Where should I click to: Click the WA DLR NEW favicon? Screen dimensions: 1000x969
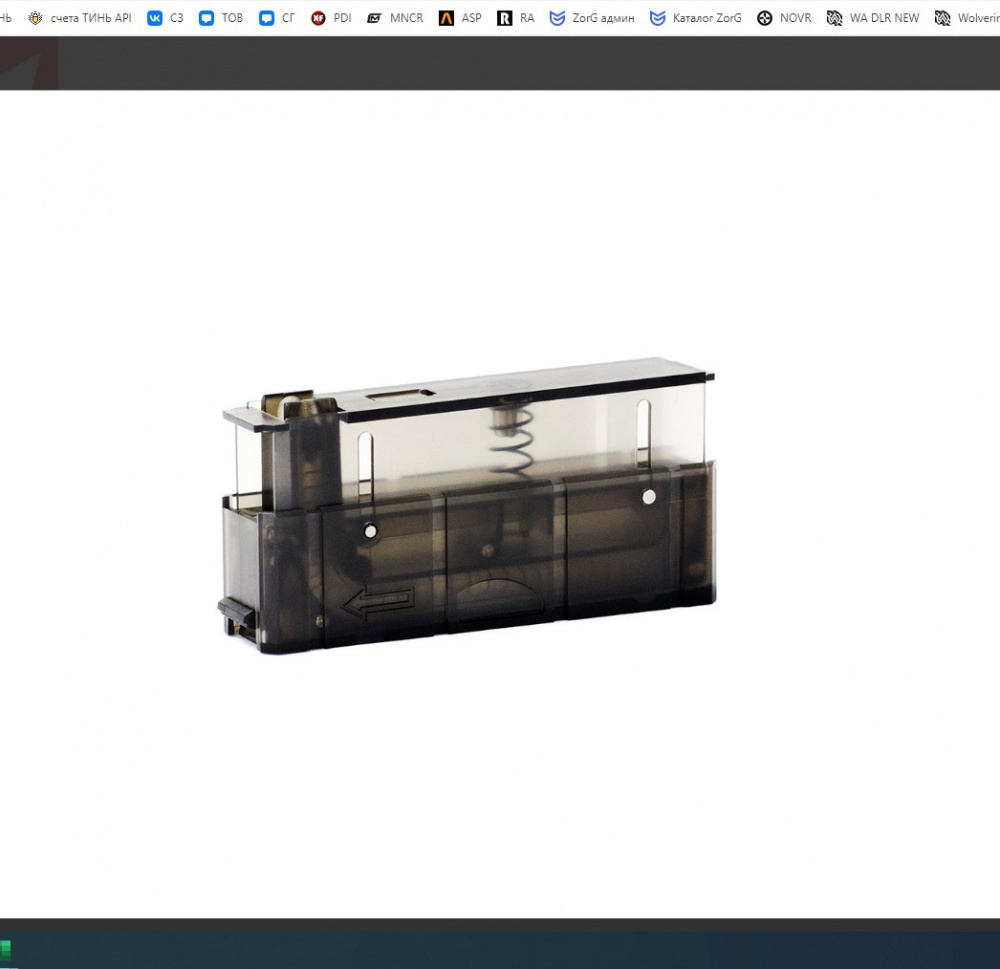(x=834, y=18)
